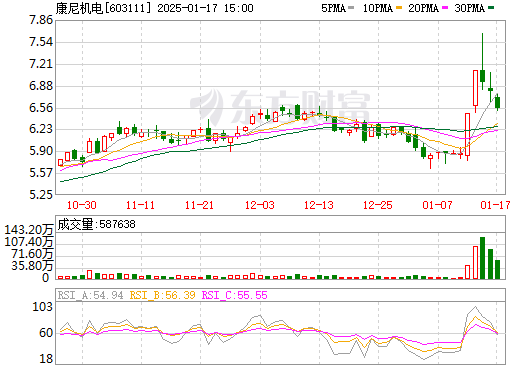The image size is (520, 365).
Task: Click the stock title 康尼机电[603111]
Action: click(x=103, y=8)
